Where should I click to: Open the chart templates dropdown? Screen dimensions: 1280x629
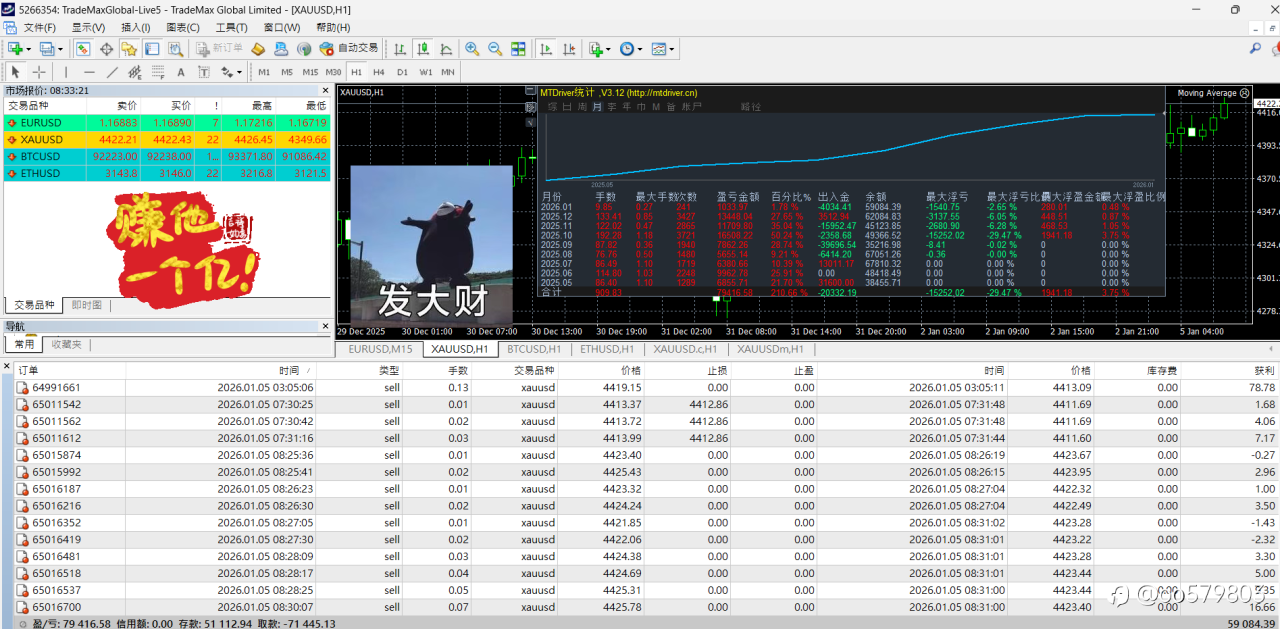663,48
